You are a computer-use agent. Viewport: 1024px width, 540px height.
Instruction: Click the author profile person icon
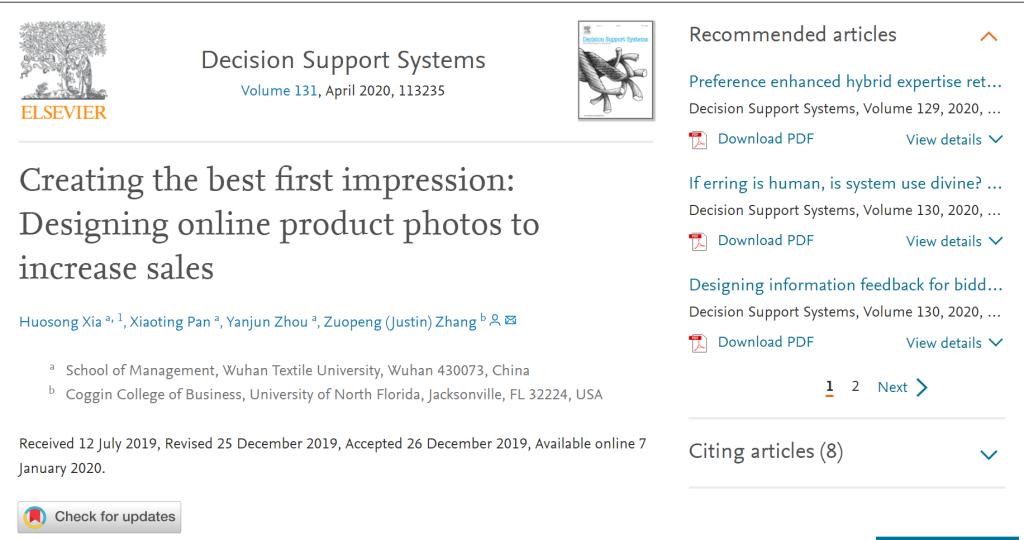[496, 320]
